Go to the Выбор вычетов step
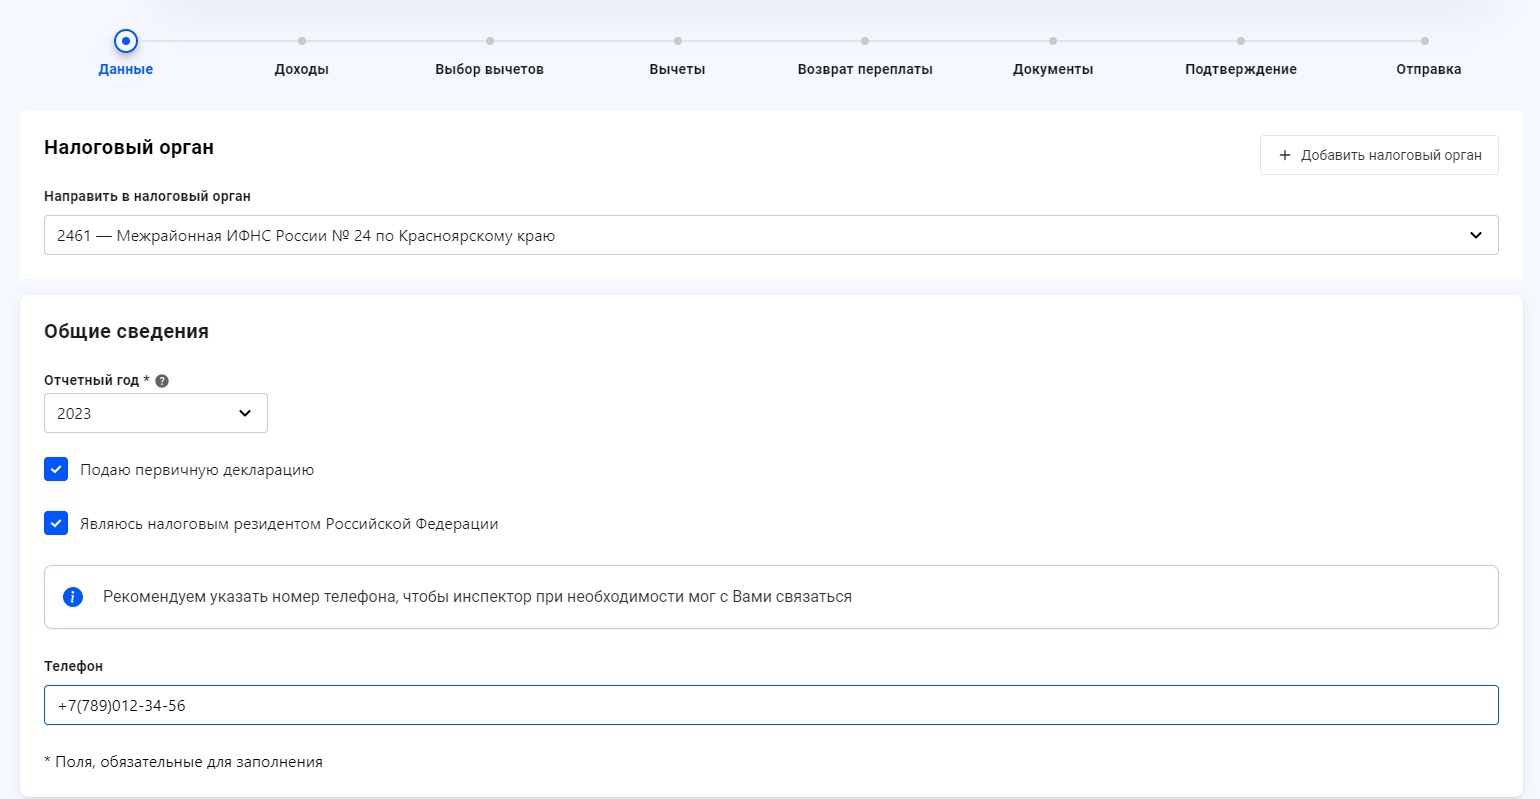1540x799 pixels. 490,69
